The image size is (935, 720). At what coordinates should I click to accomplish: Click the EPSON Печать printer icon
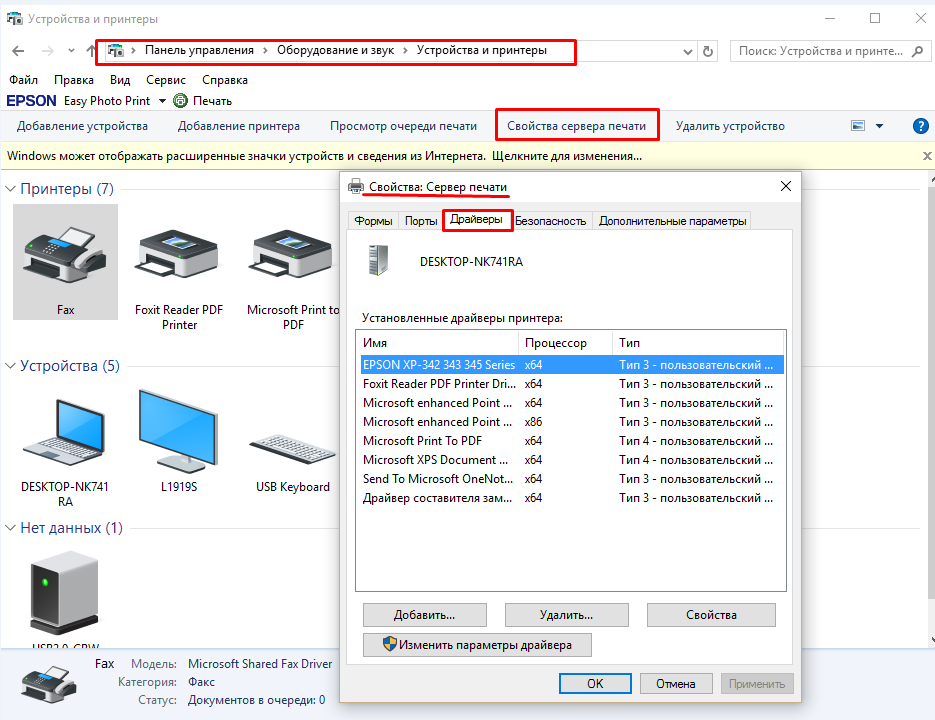[x=180, y=101]
